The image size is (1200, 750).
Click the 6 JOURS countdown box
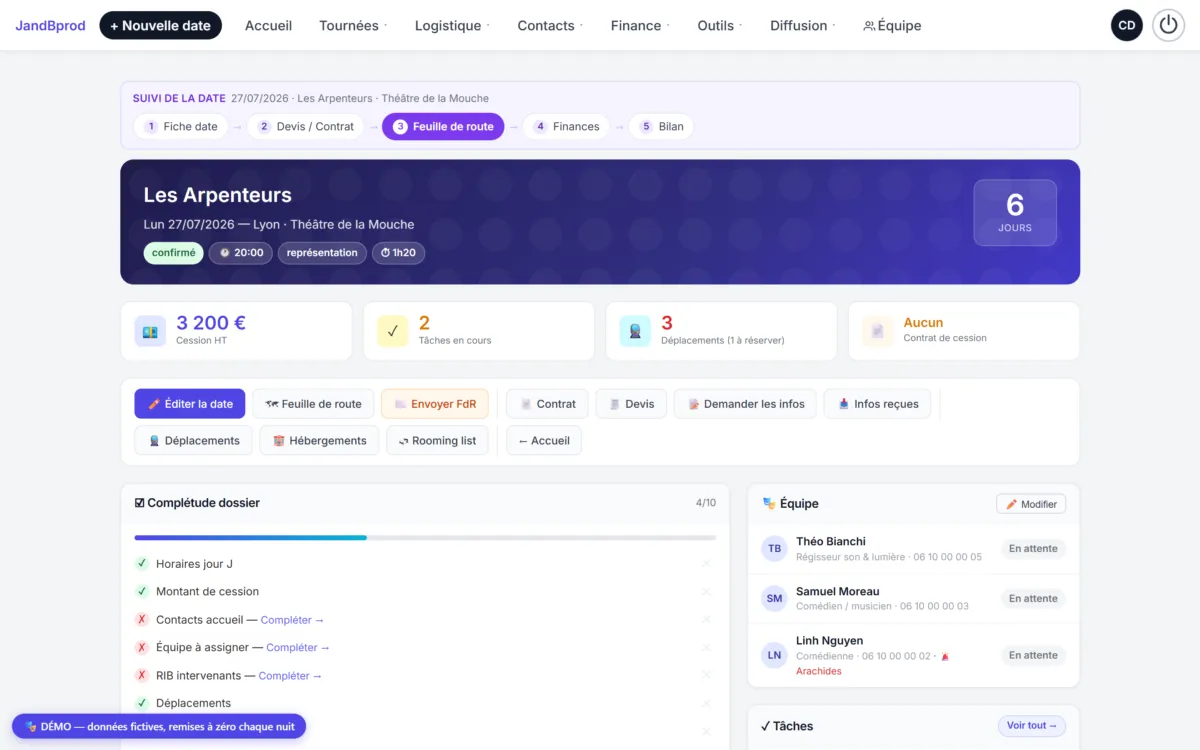(1015, 213)
